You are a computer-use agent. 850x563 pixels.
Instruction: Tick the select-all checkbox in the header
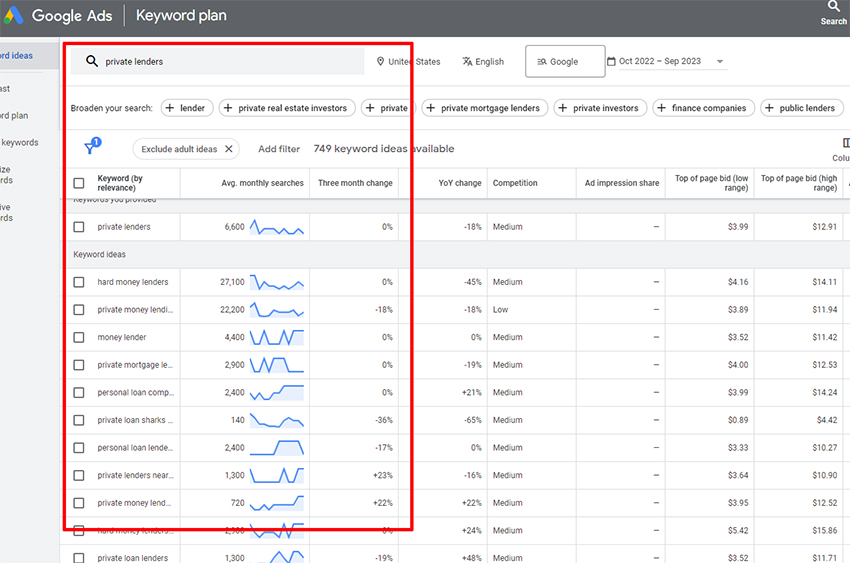point(79,183)
